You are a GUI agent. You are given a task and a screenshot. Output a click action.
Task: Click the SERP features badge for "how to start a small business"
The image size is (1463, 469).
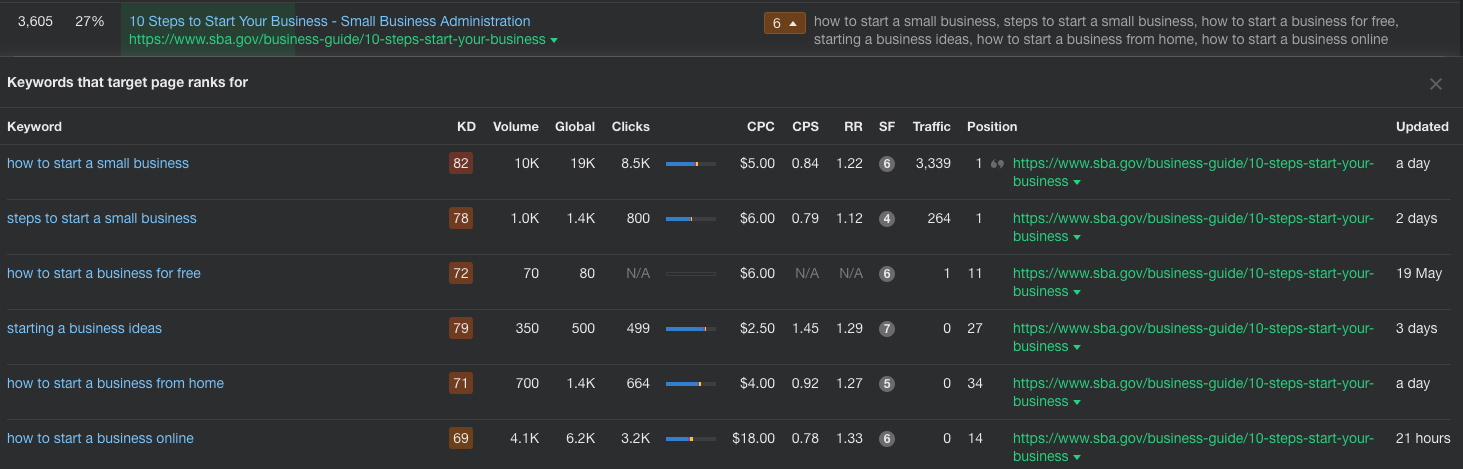[x=886, y=164]
